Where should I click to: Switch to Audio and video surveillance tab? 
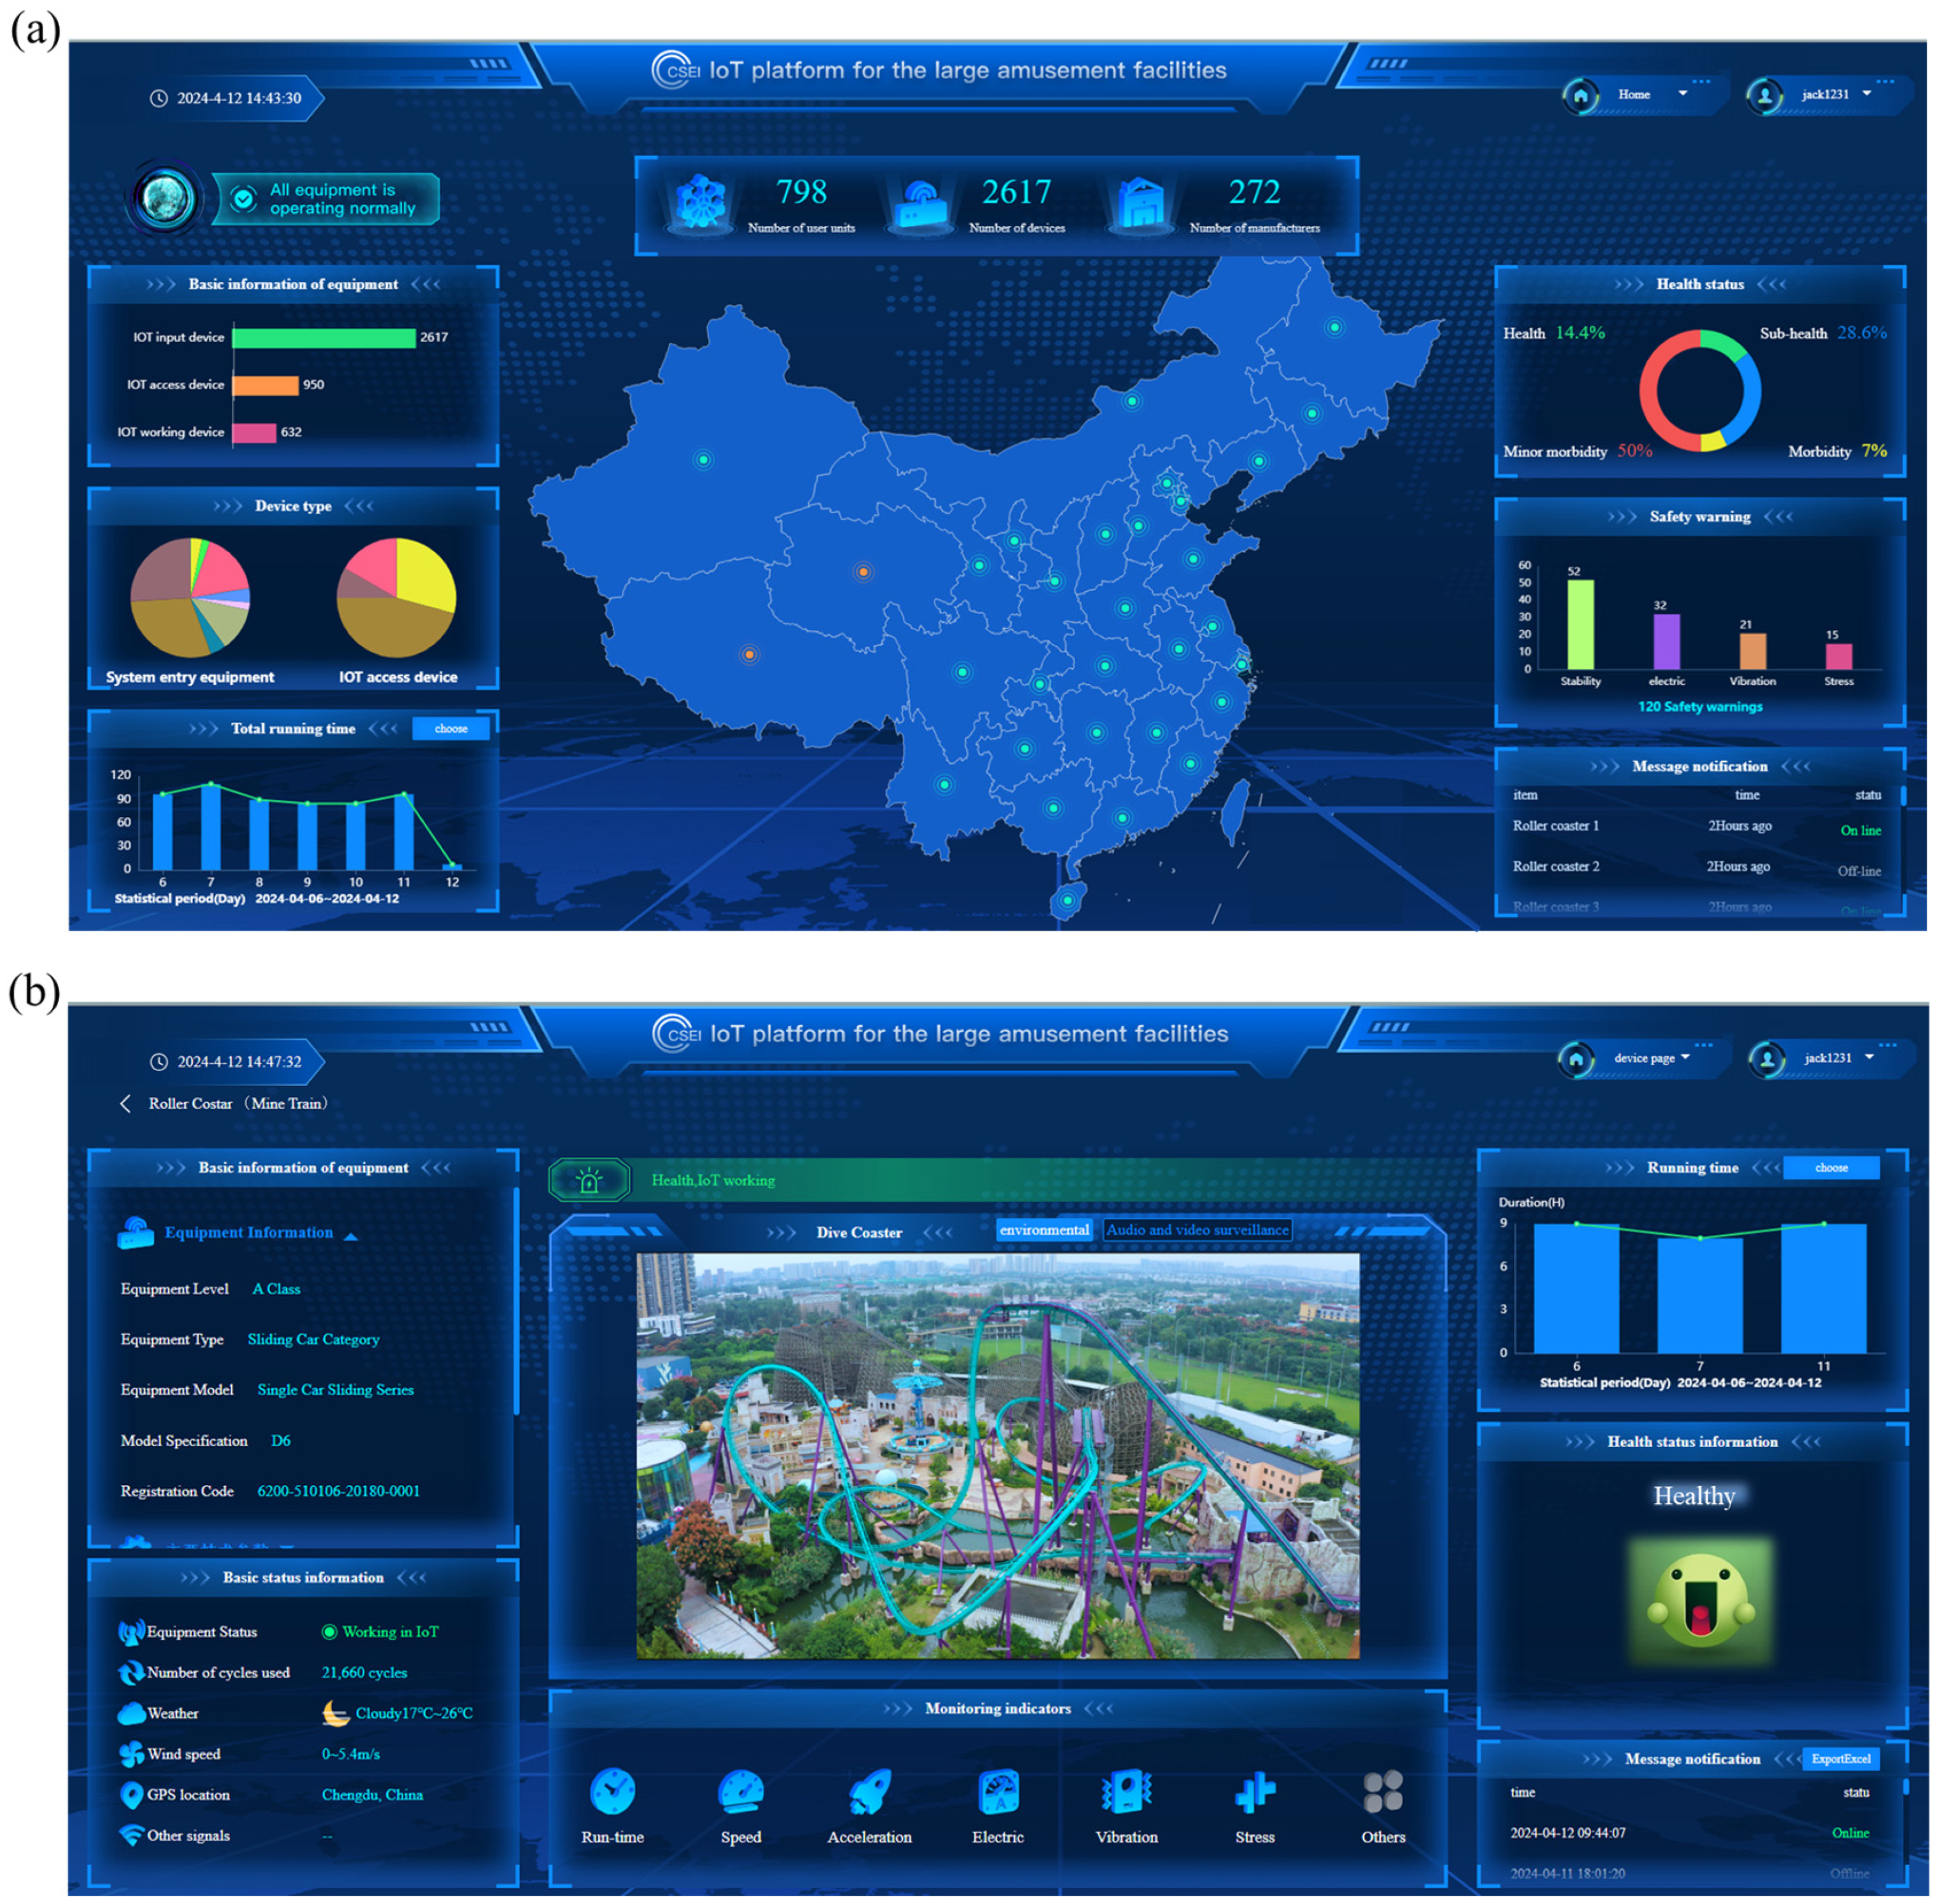point(1197,1230)
